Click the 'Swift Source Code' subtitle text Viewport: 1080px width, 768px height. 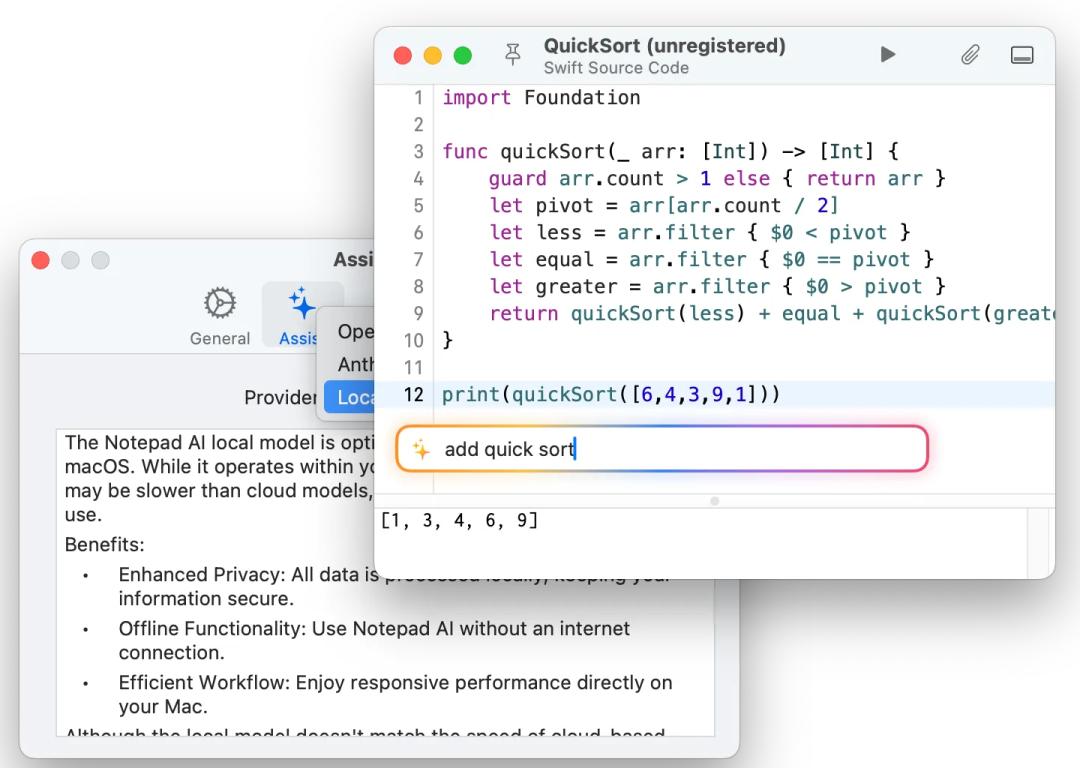616,68
